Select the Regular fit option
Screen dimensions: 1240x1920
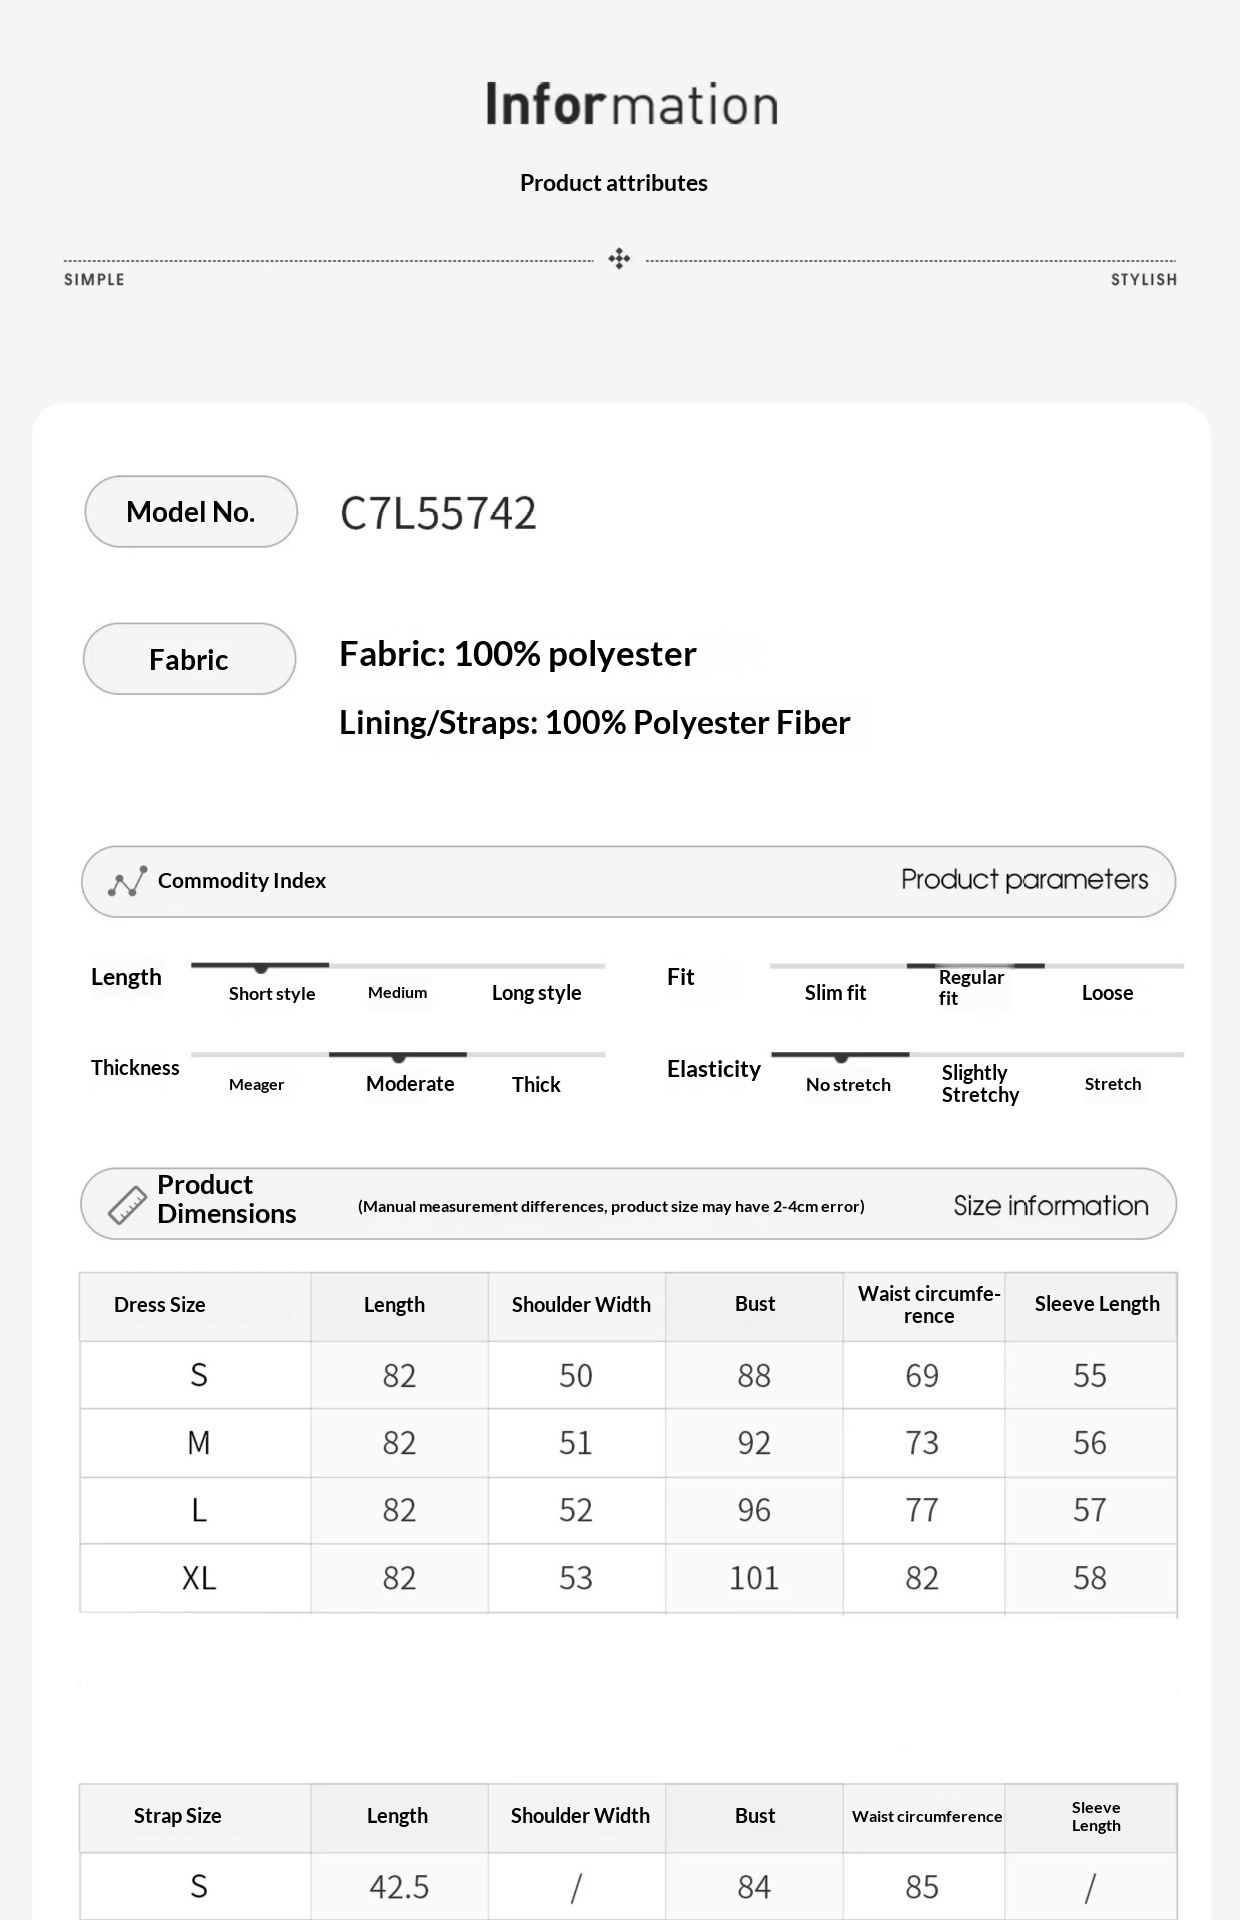[x=971, y=987]
